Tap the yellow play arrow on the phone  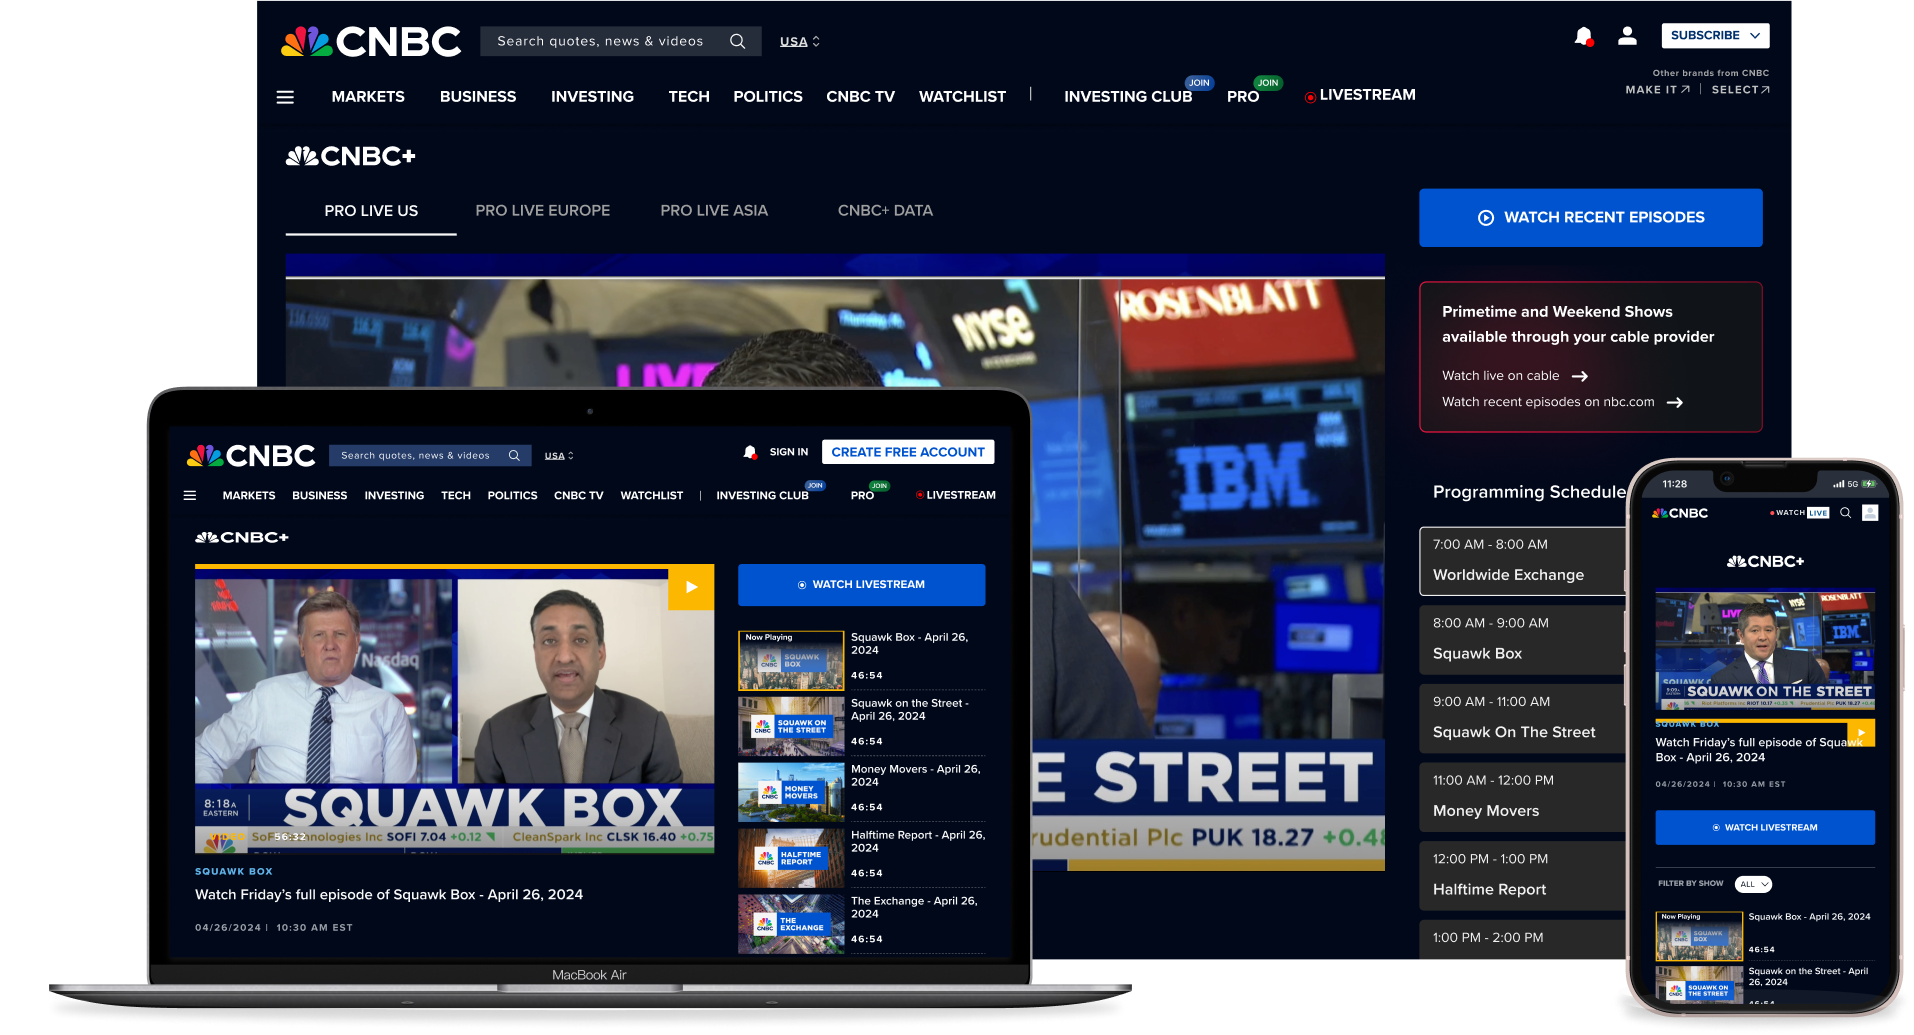1861,733
